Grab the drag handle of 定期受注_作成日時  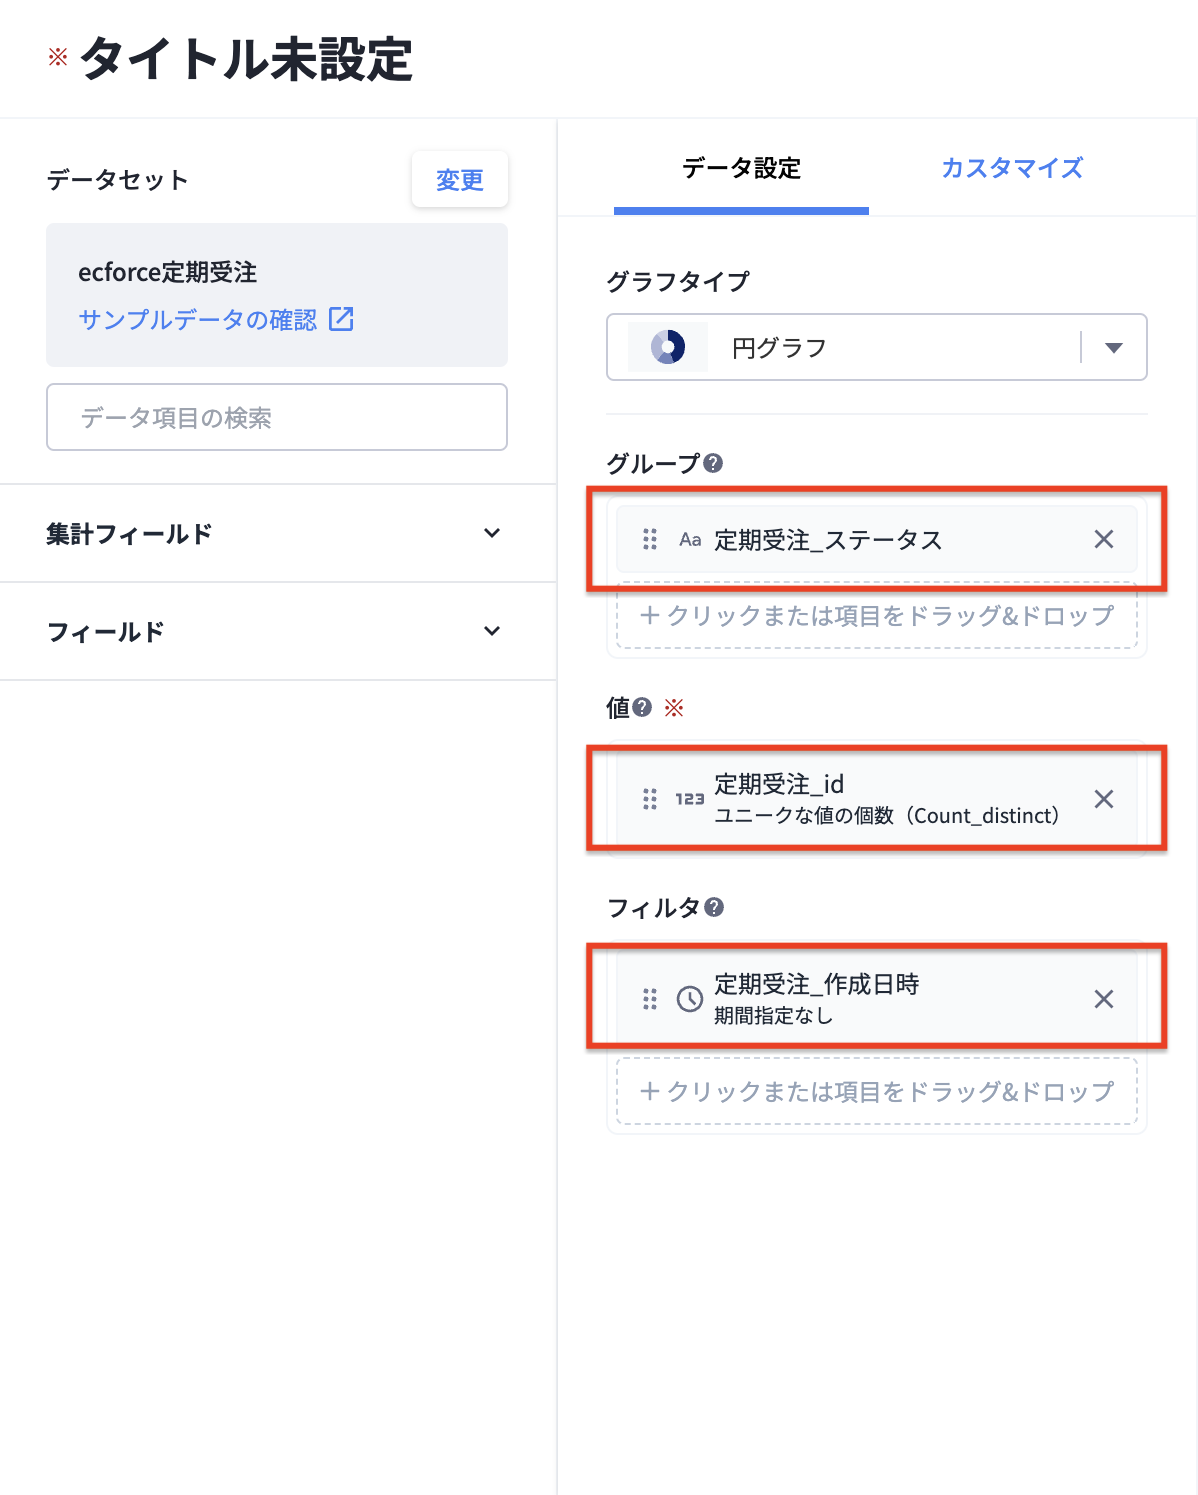(x=650, y=999)
